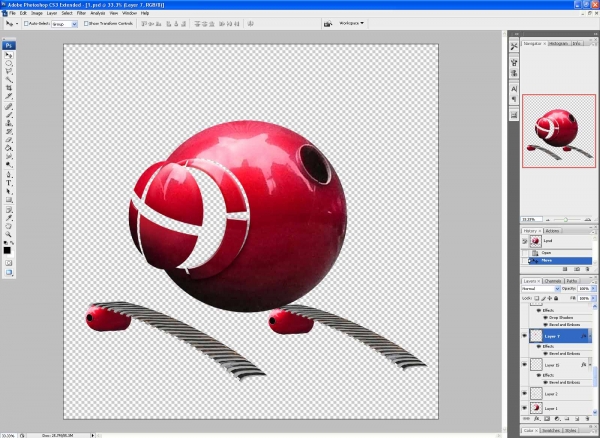Select the Eyedropper tool
The height and width of the screenshot is (438, 600).
click(x=8, y=218)
